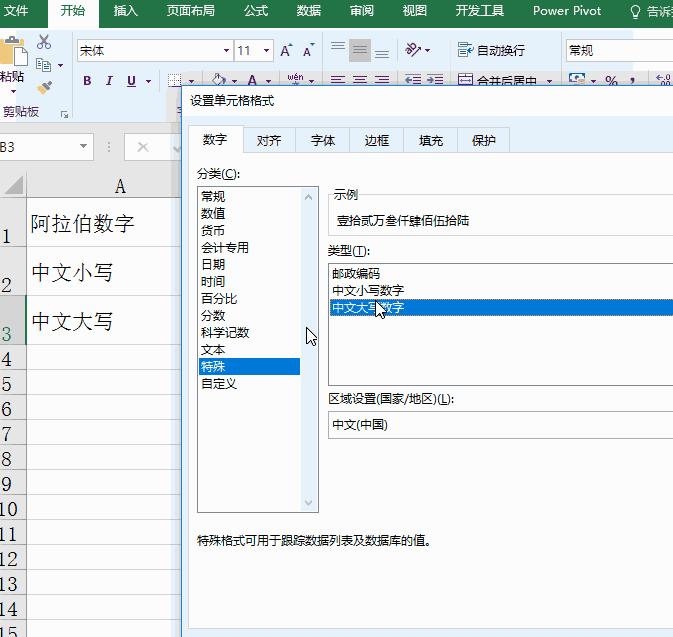Switch to the 对齐 dialog tab
The width and height of the screenshot is (673, 637).
269,140
